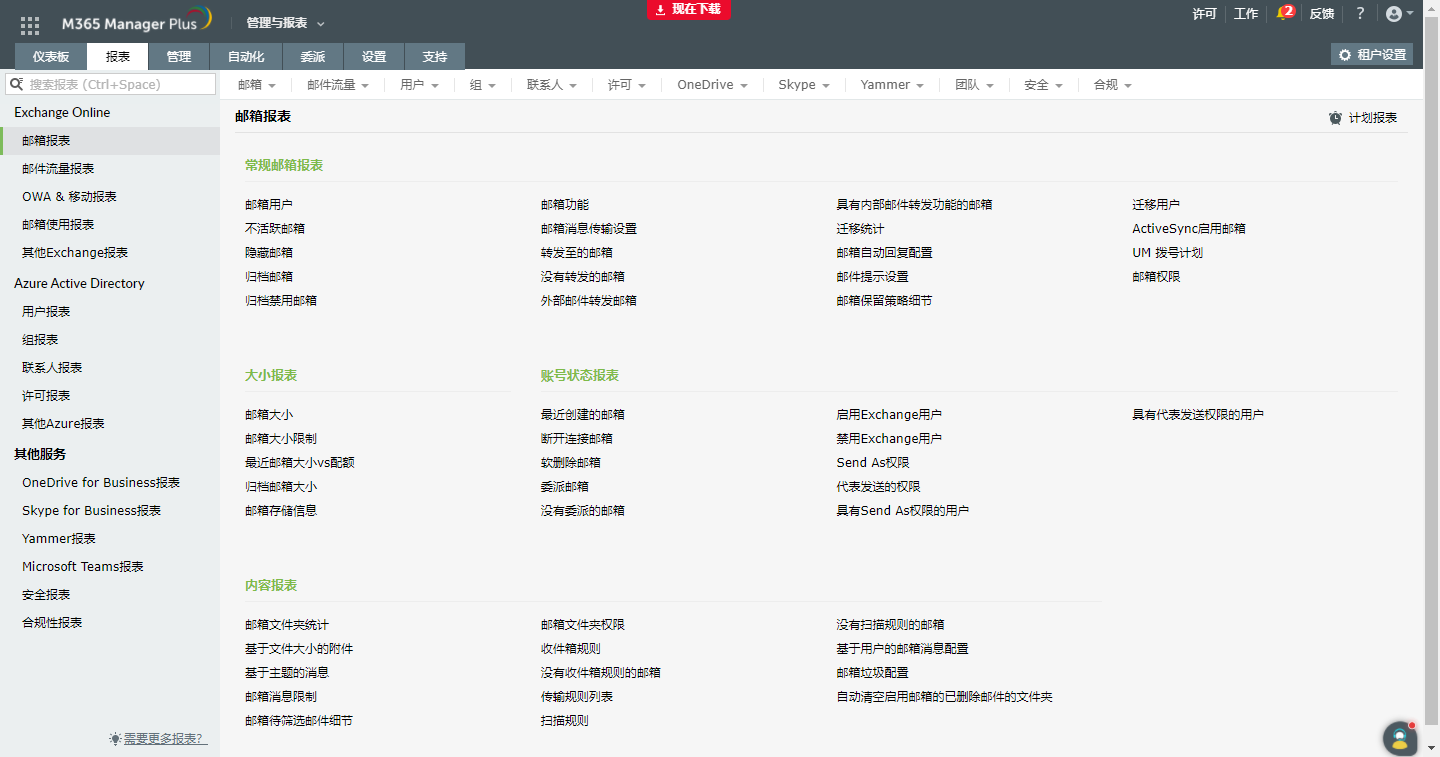Open the 管理与报表 module dropdown

[285, 23]
